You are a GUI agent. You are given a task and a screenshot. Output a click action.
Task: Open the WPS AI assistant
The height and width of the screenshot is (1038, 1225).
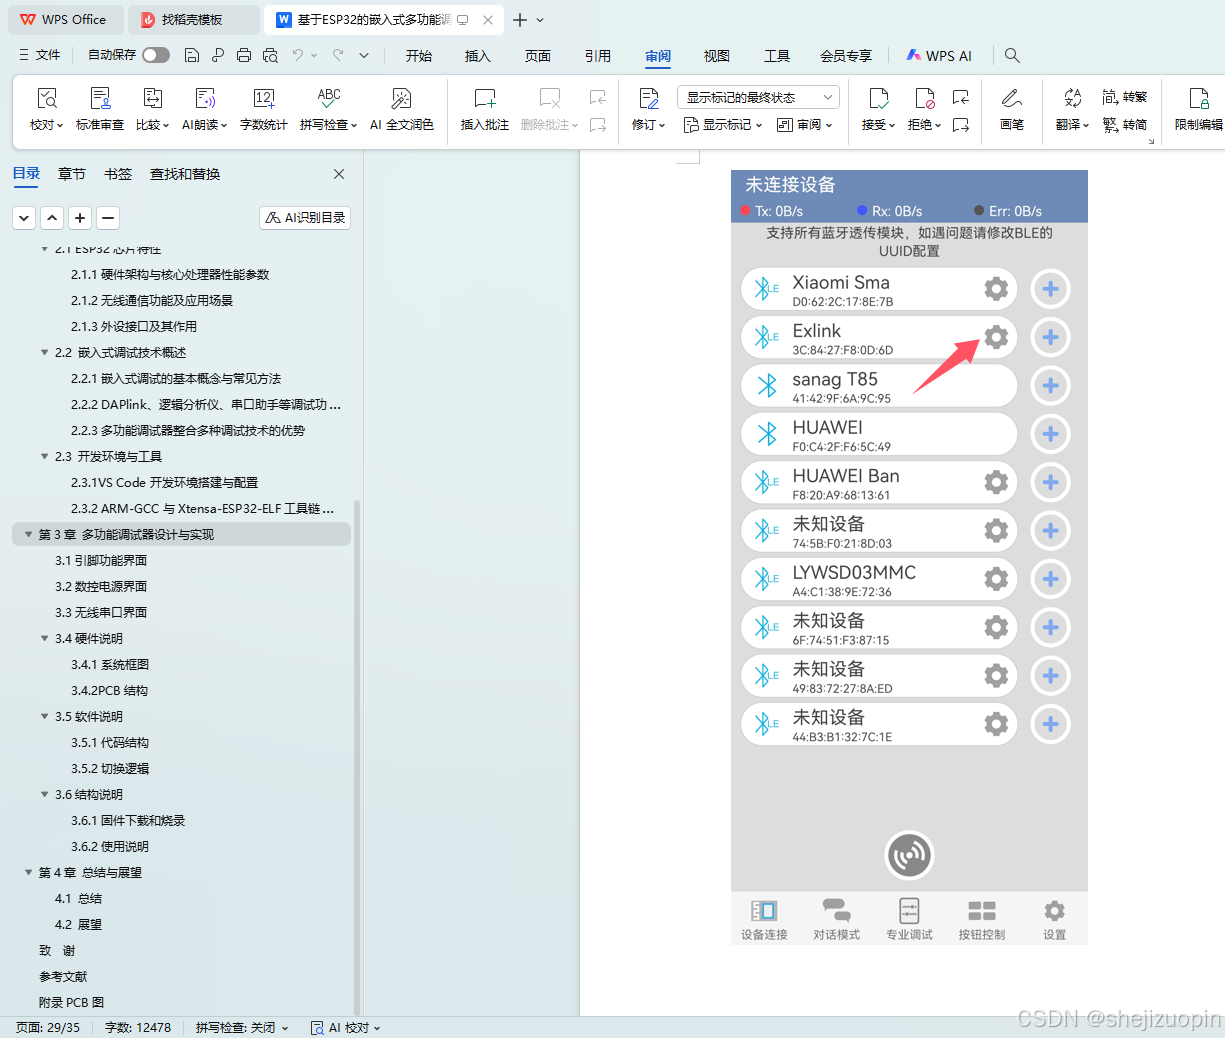point(938,56)
